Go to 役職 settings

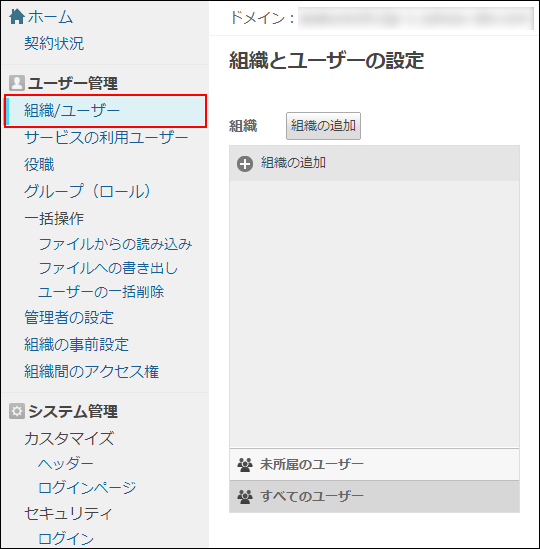tap(39, 164)
